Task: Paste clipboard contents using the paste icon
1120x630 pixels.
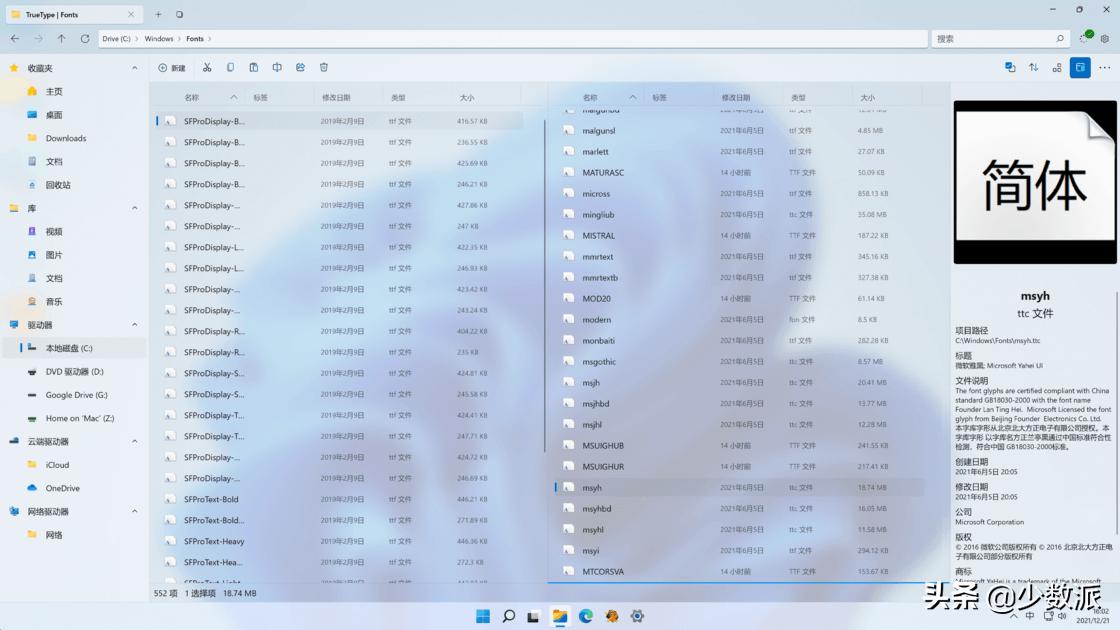Action: click(x=254, y=67)
